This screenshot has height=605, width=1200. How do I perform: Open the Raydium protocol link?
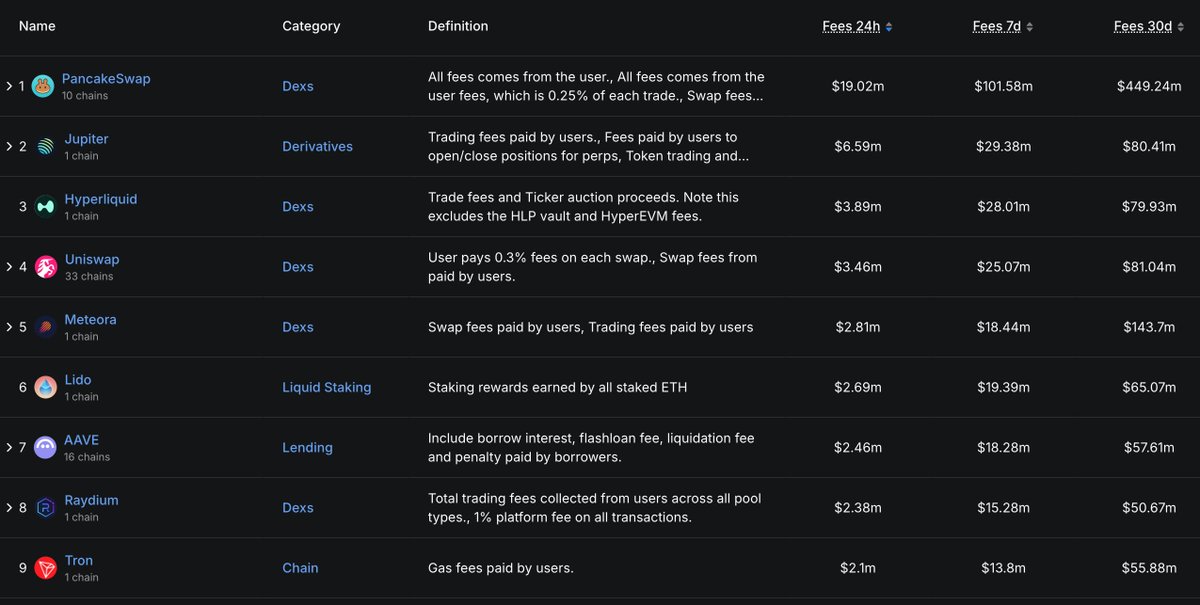[x=92, y=500]
